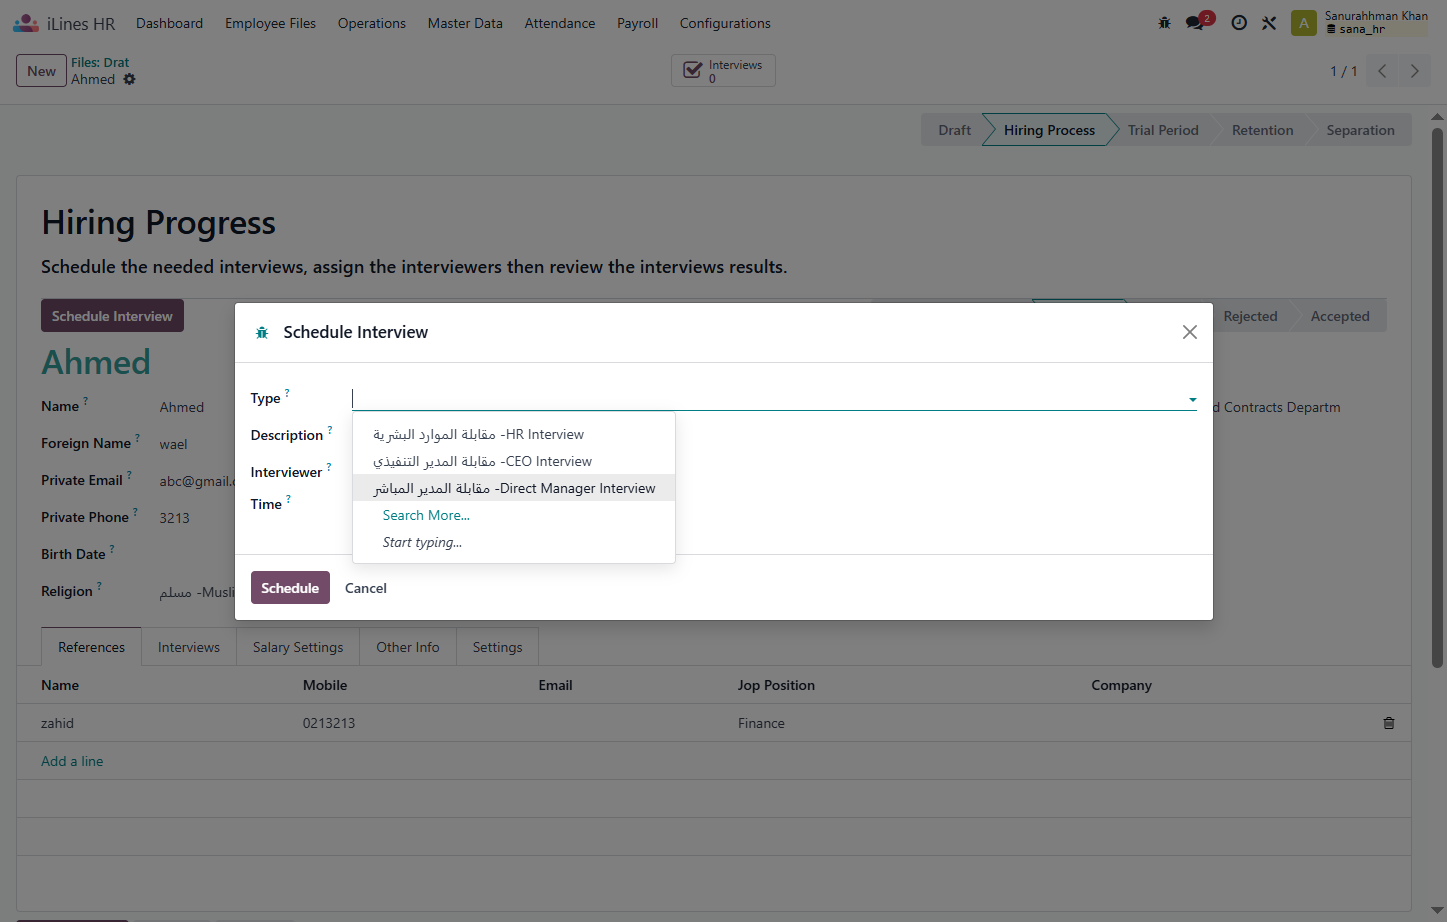Click the crossed tools icon in top bar
The height and width of the screenshot is (922, 1447).
tap(1269, 23)
